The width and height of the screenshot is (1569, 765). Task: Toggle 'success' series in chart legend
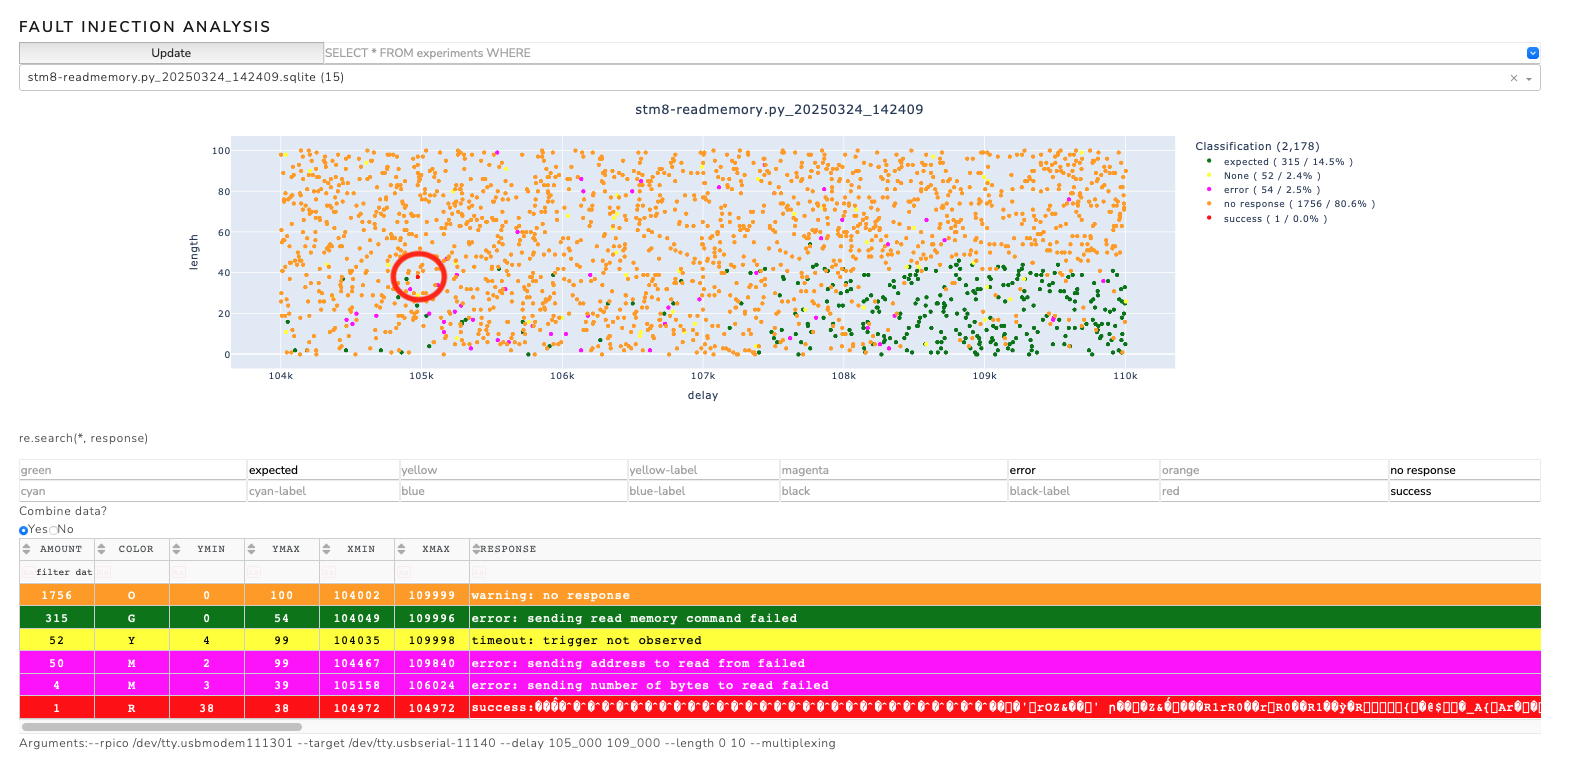click(1266, 219)
